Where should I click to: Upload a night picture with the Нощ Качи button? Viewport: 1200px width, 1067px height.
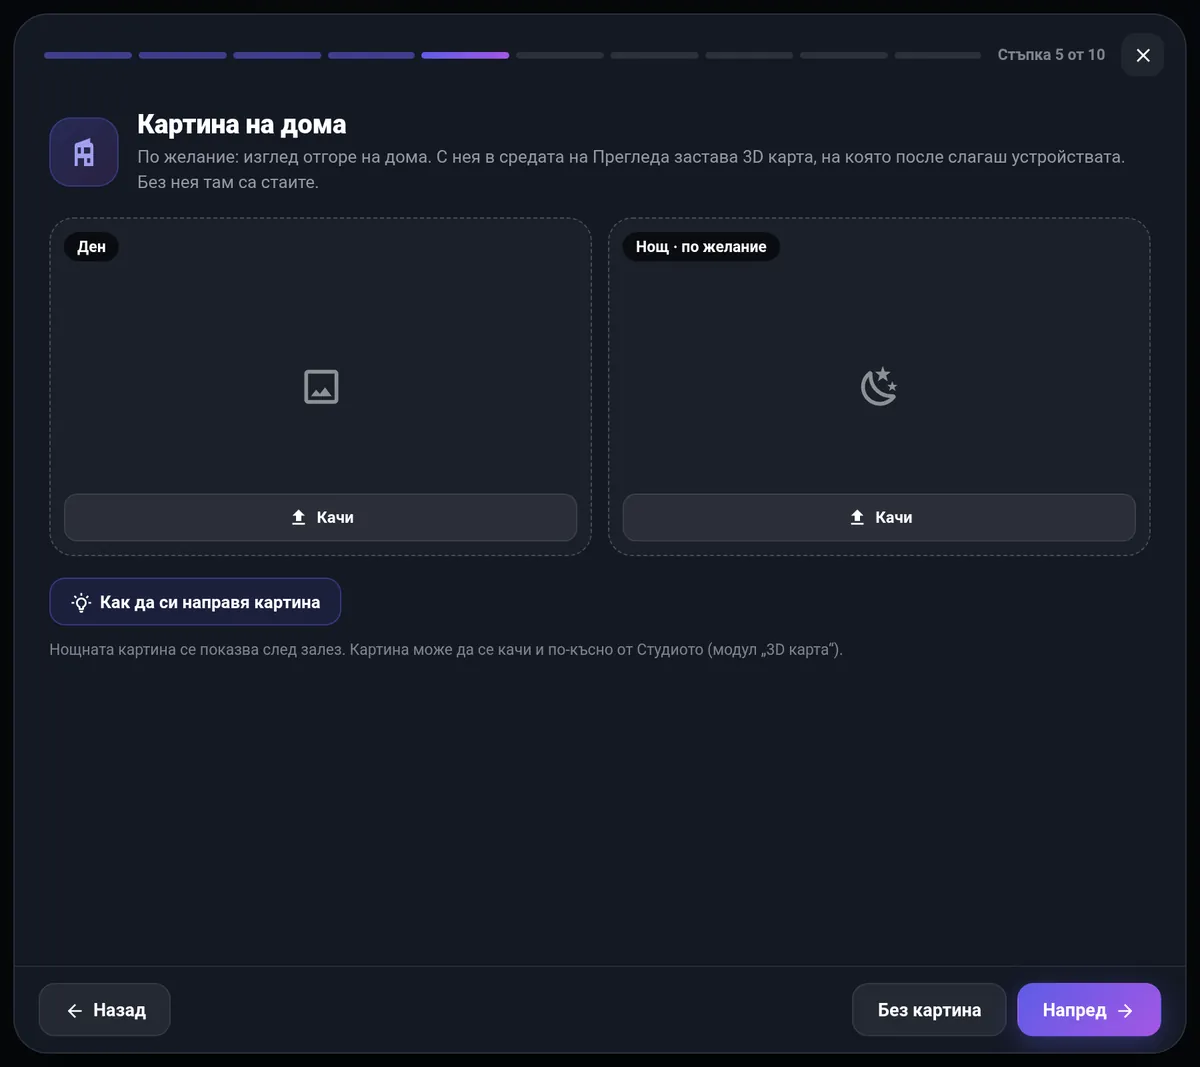click(879, 517)
